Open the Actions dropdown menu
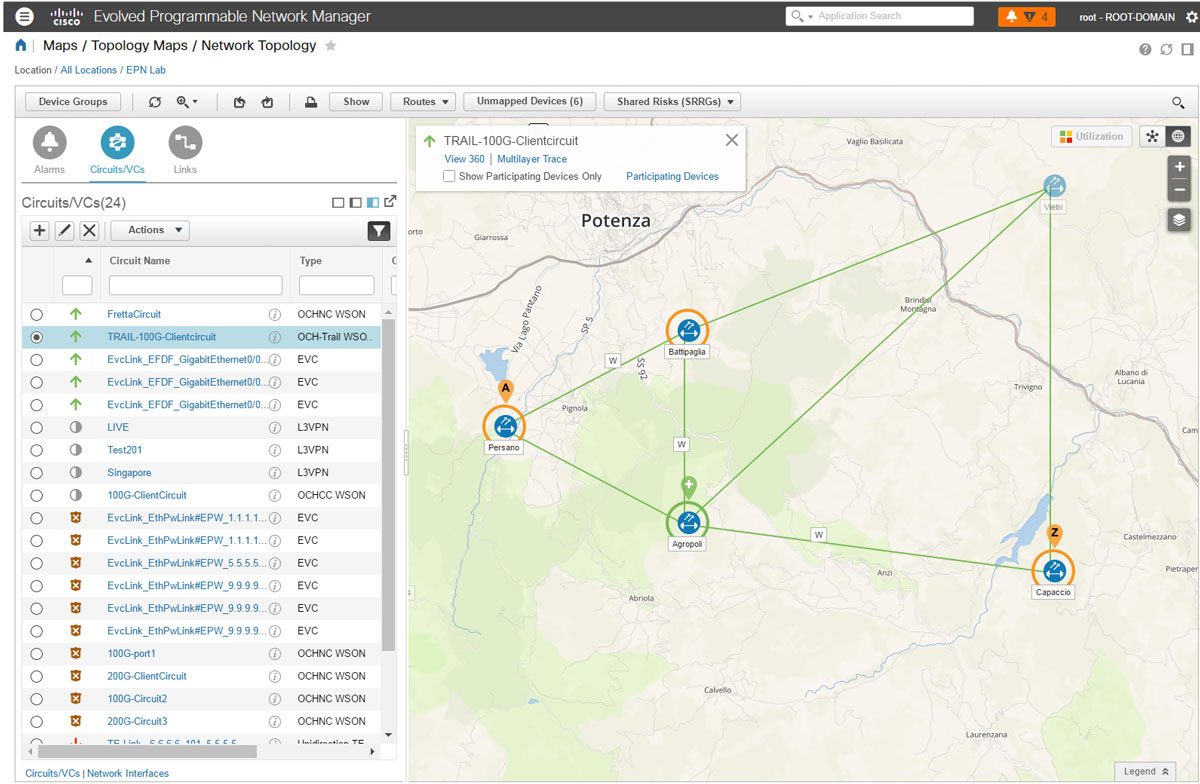1200x784 pixels. pyautogui.click(x=150, y=230)
